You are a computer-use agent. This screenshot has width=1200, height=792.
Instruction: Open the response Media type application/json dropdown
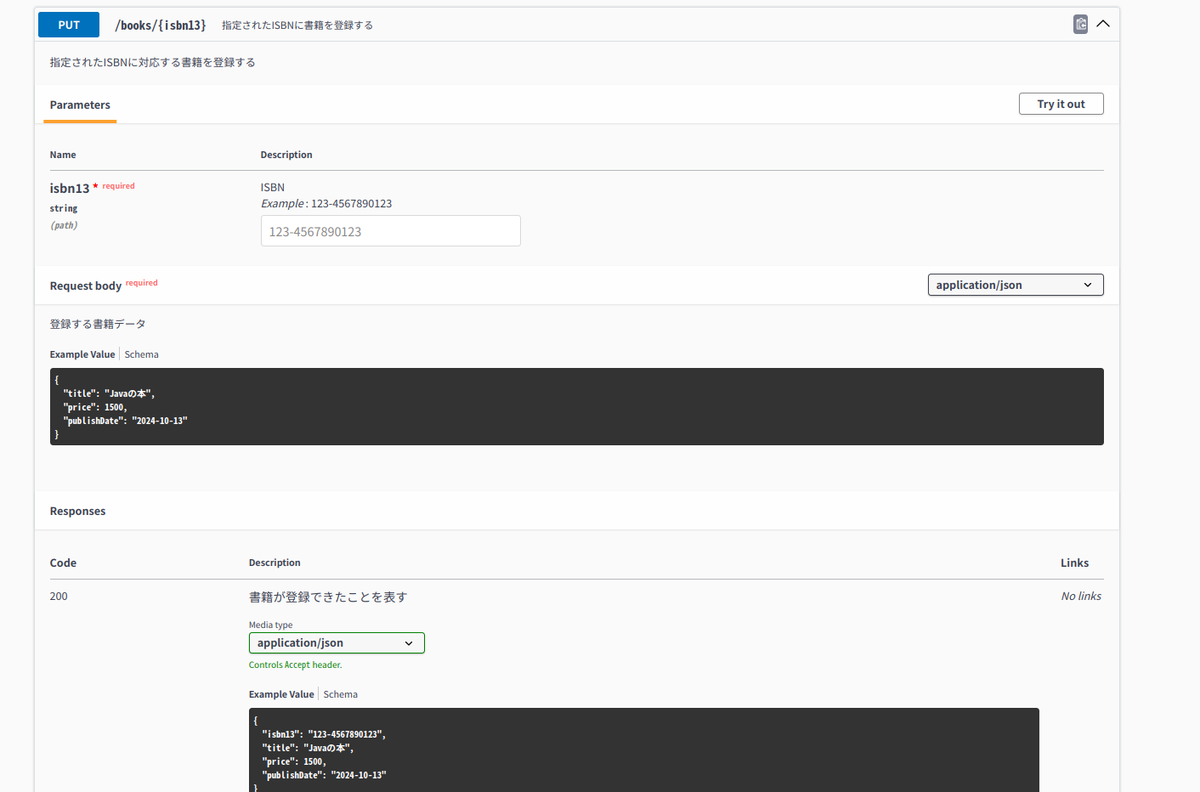point(336,642)
